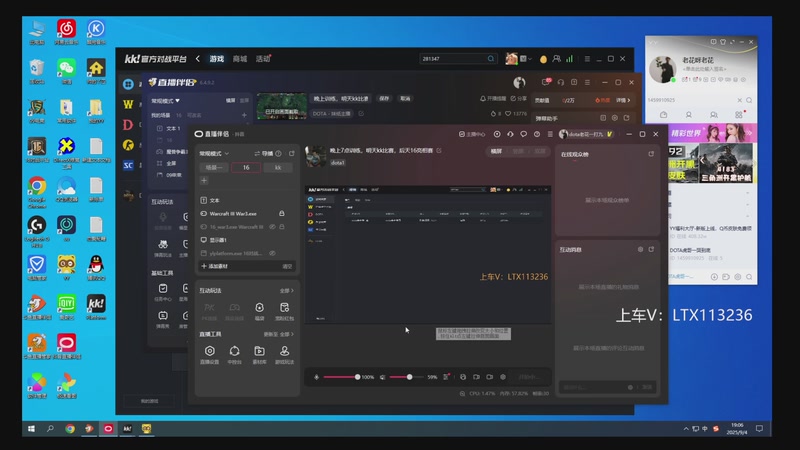Open the chat bubble icon in the front 直播伴侣 title bar
Viewport: 800px width, 450px height.
click(523, 134)
